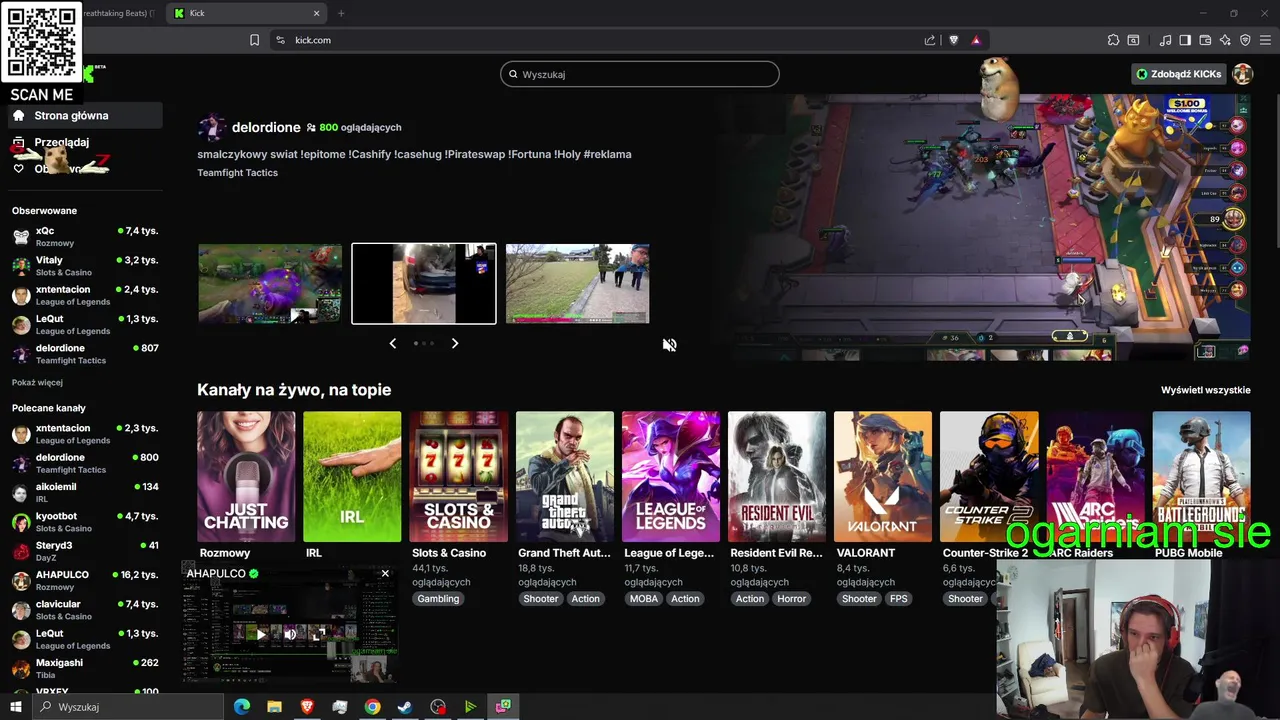
Task: Open the IRL category card
Action: pos(352,477)
